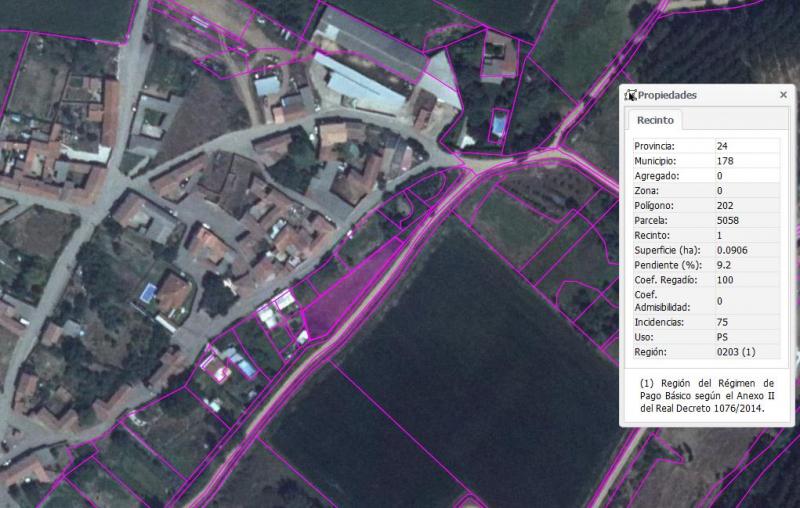
Task: Click the Coef. Admisibilidad label
Action: (x=664, y=301)
